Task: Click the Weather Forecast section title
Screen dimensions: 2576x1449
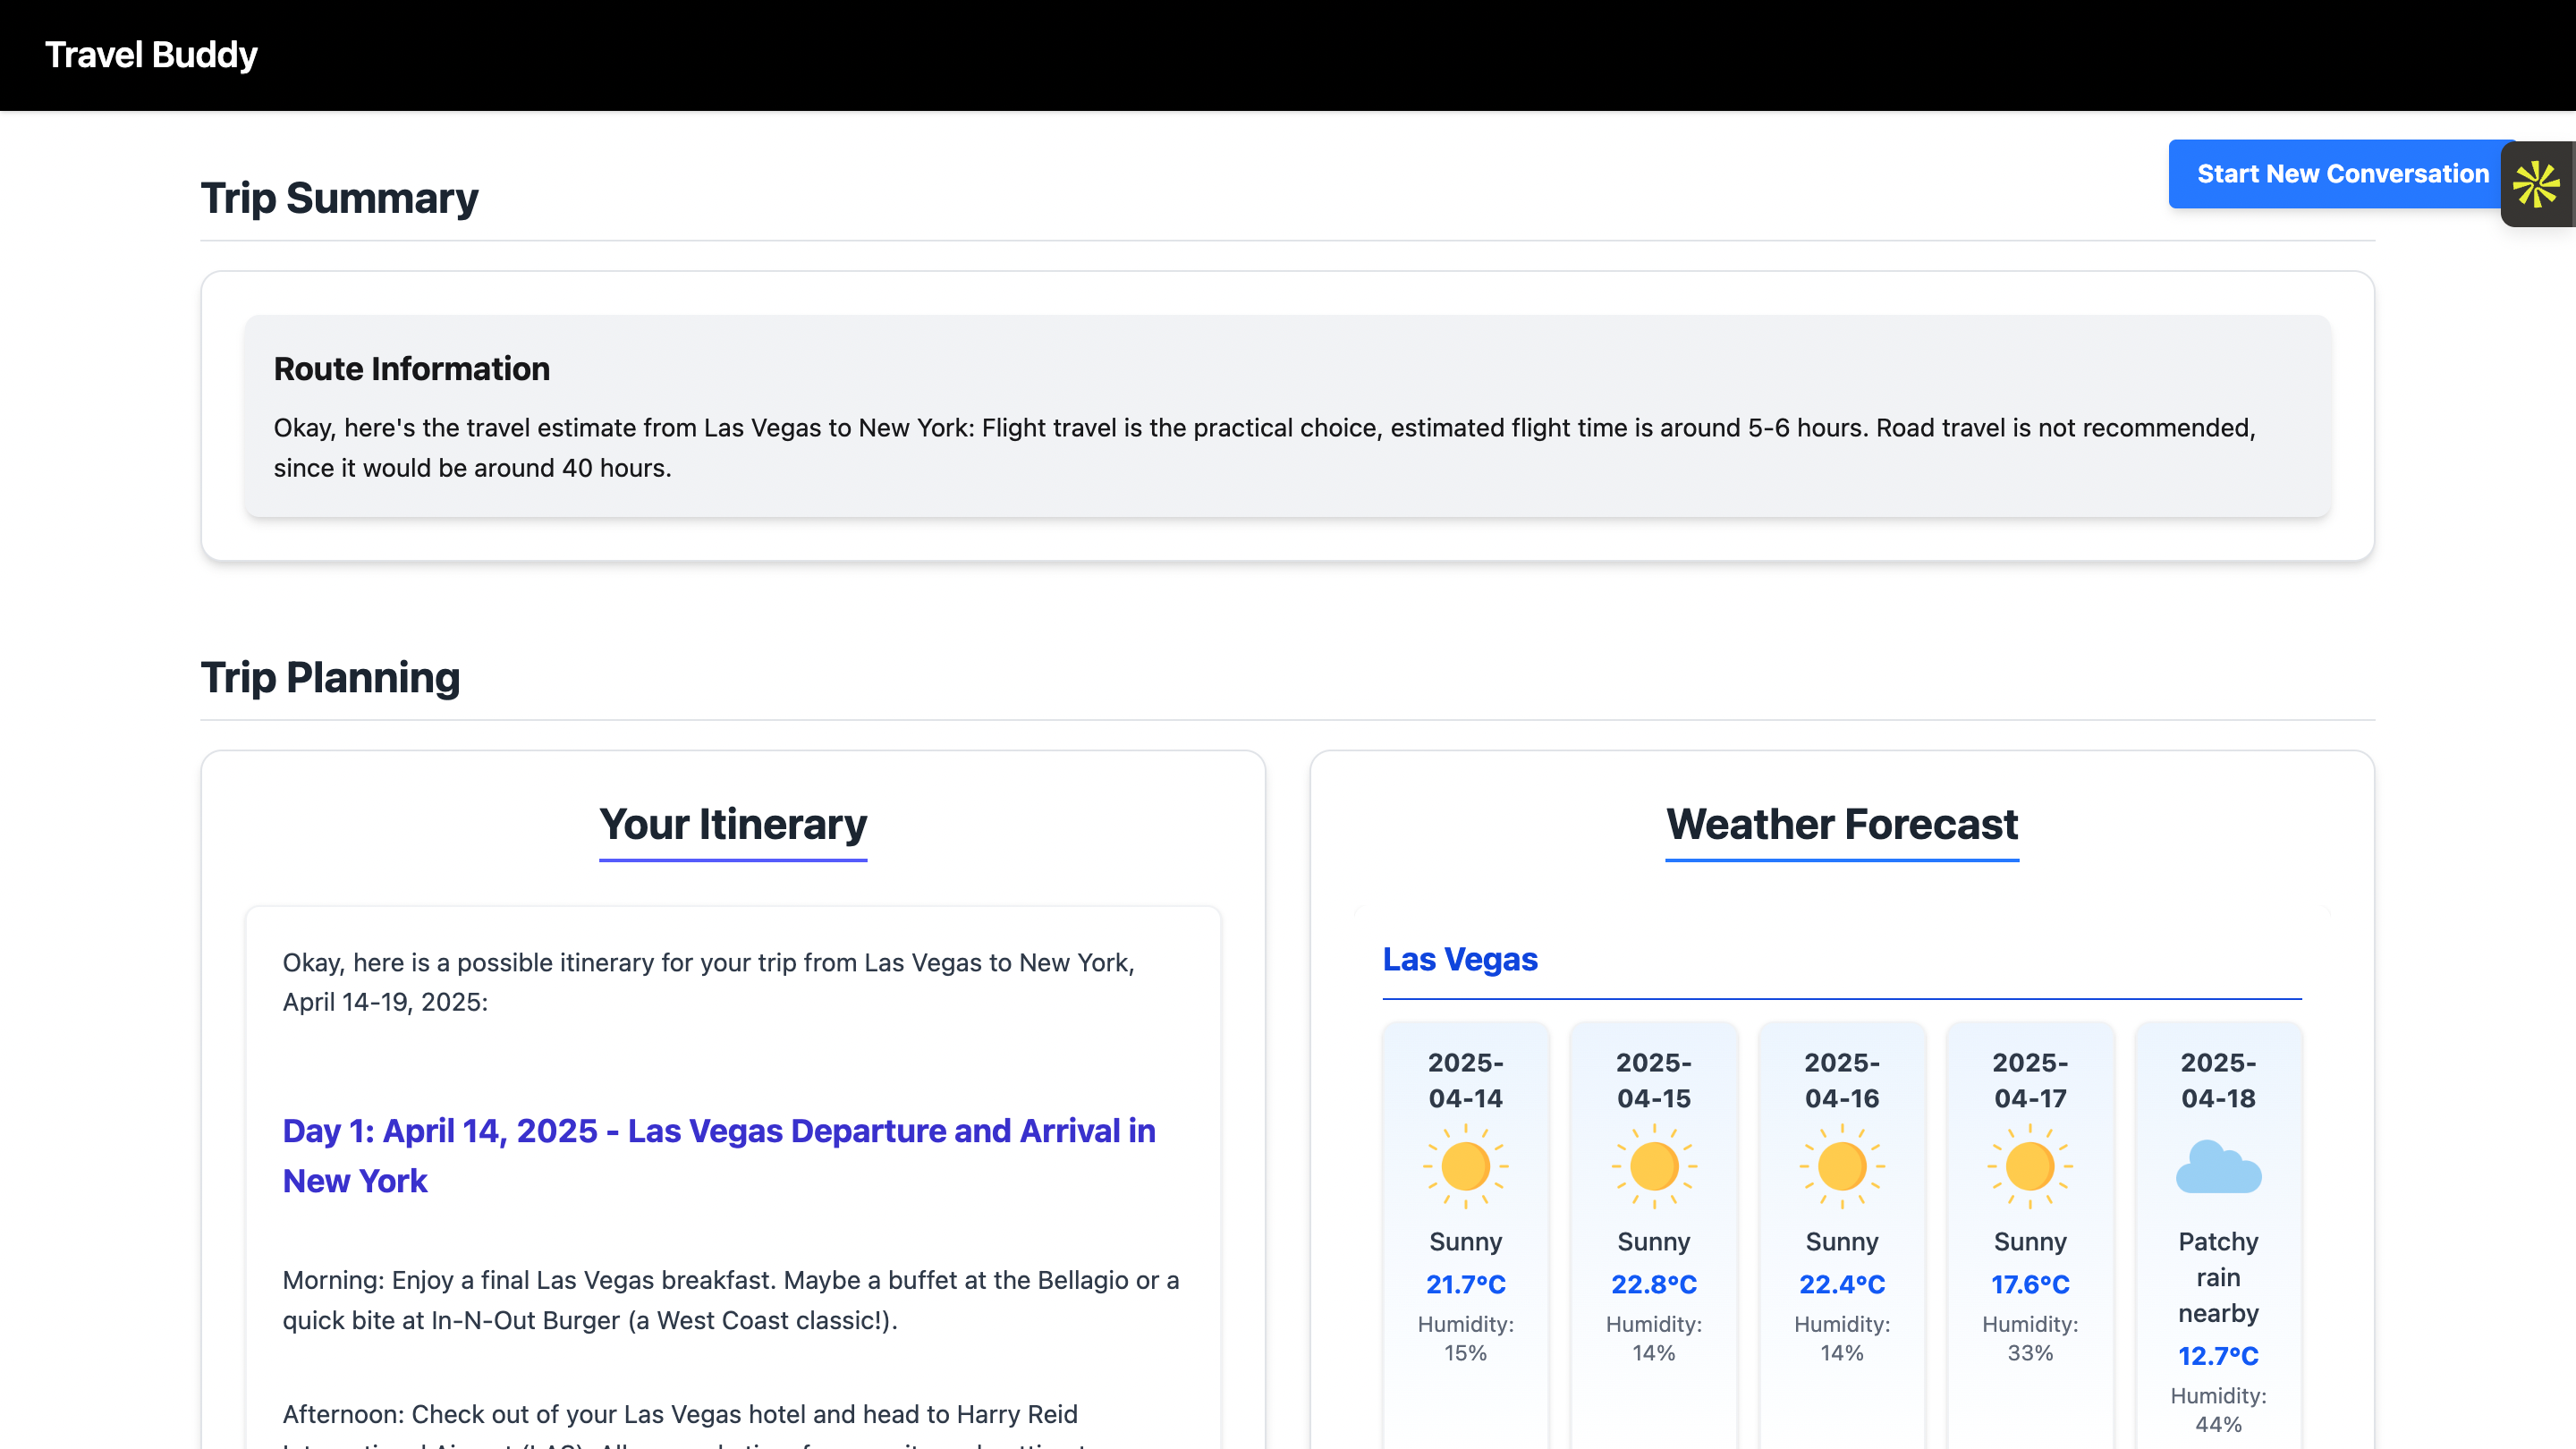Action: point(1841,824)
